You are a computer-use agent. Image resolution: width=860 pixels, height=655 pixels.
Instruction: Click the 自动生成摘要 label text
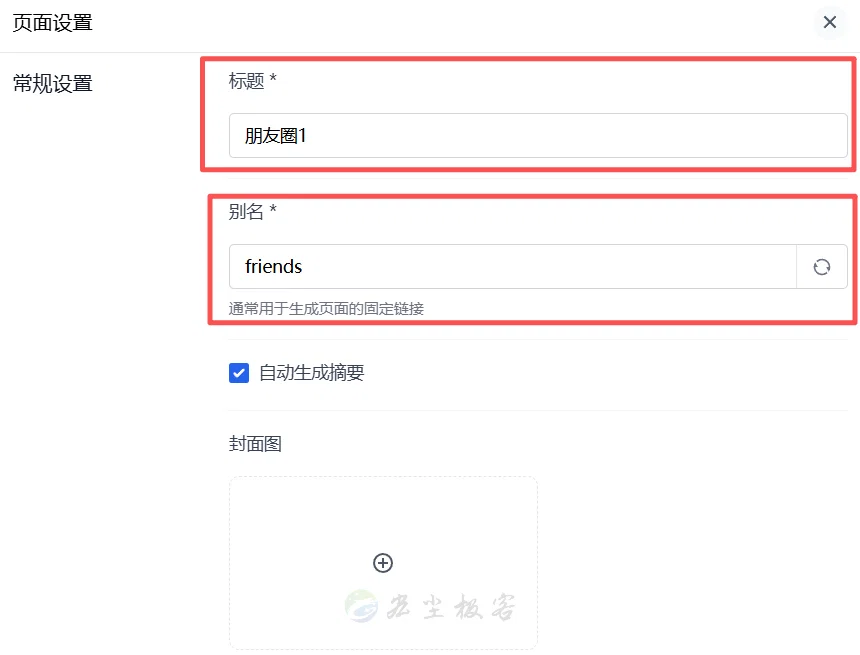point(312,373)
